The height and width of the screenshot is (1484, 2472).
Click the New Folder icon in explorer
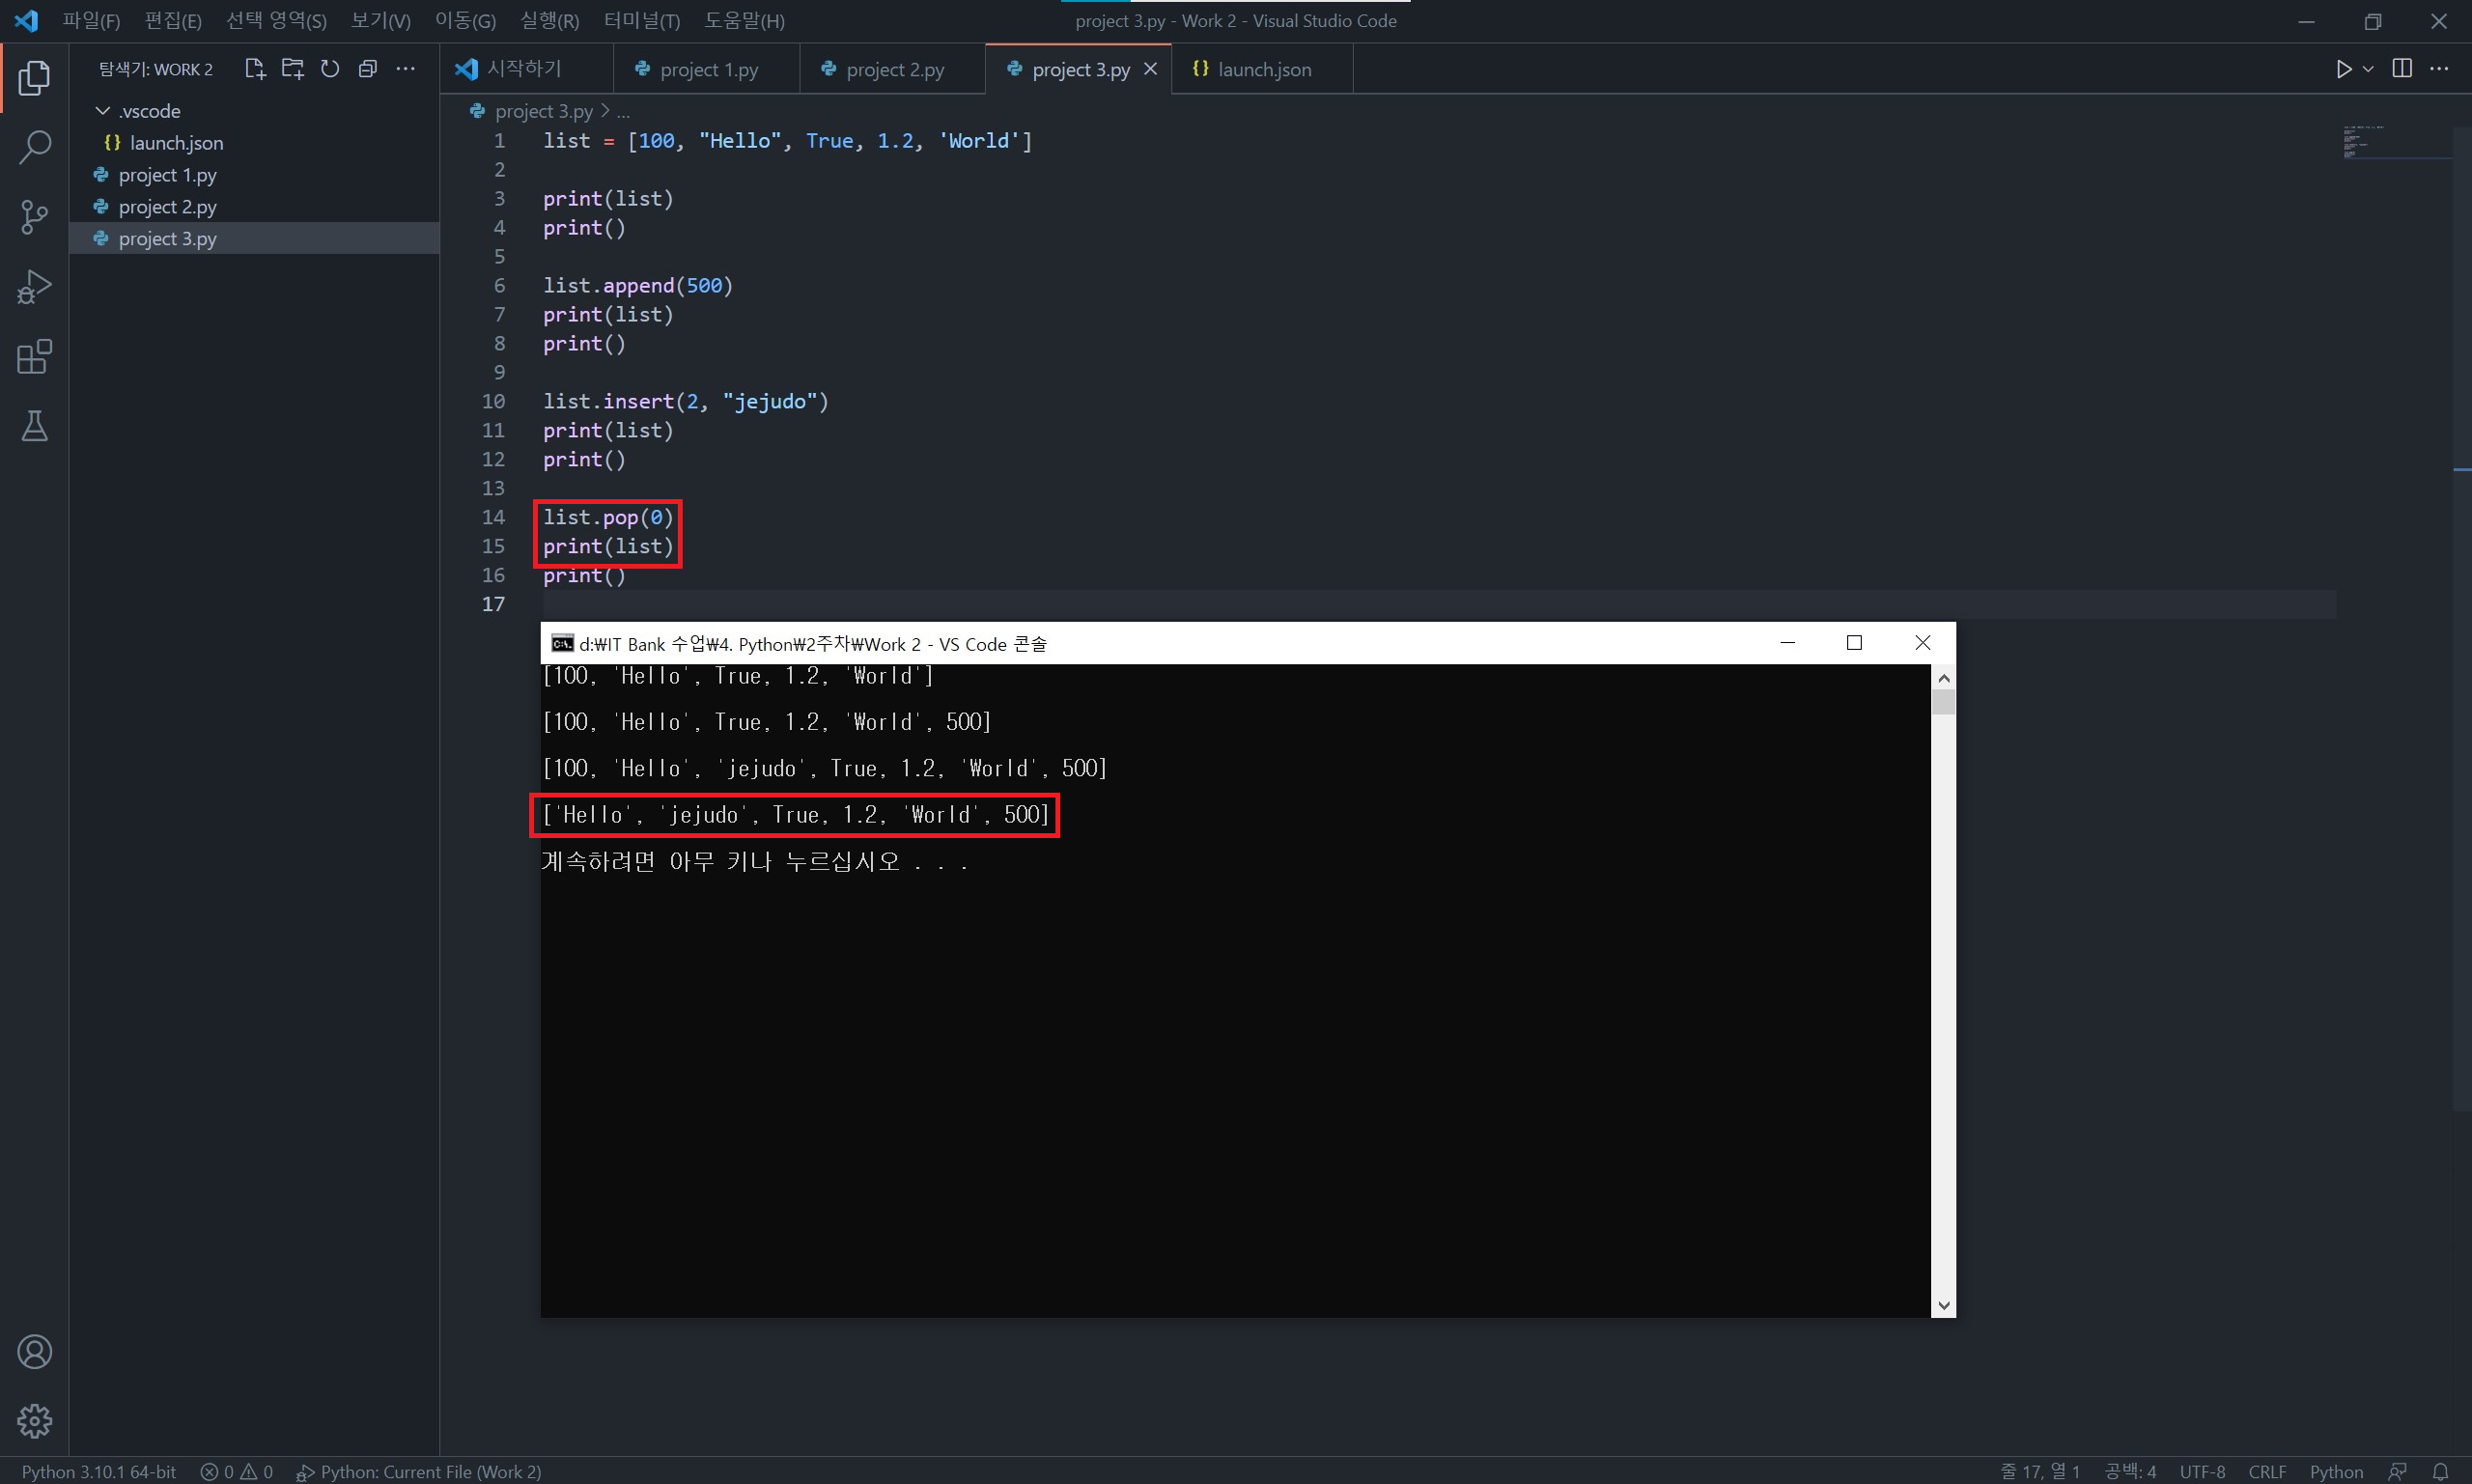(292, 69)
